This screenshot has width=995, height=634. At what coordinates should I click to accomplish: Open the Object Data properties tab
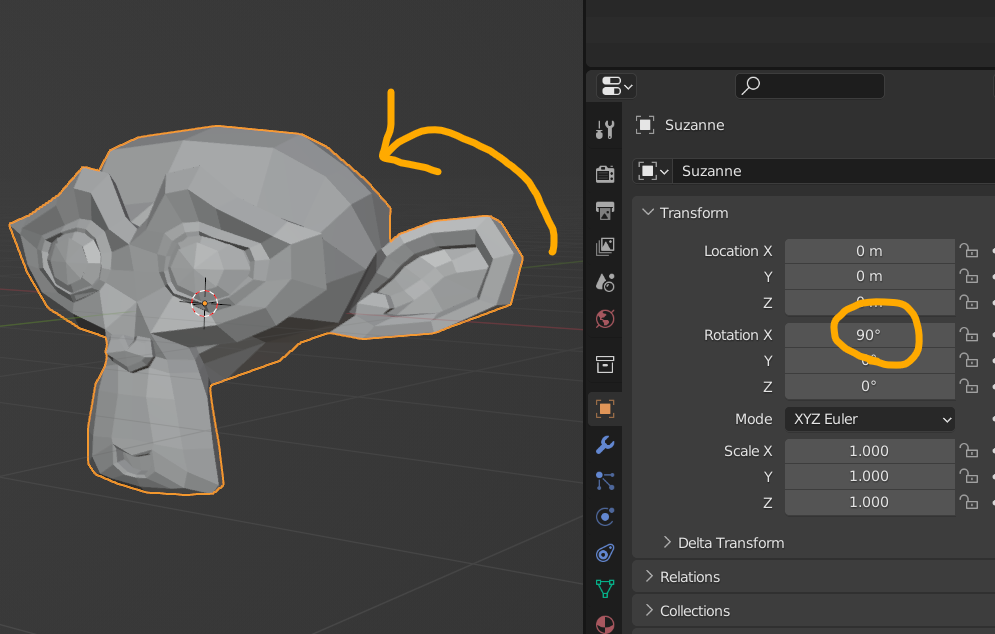(605, 589)
